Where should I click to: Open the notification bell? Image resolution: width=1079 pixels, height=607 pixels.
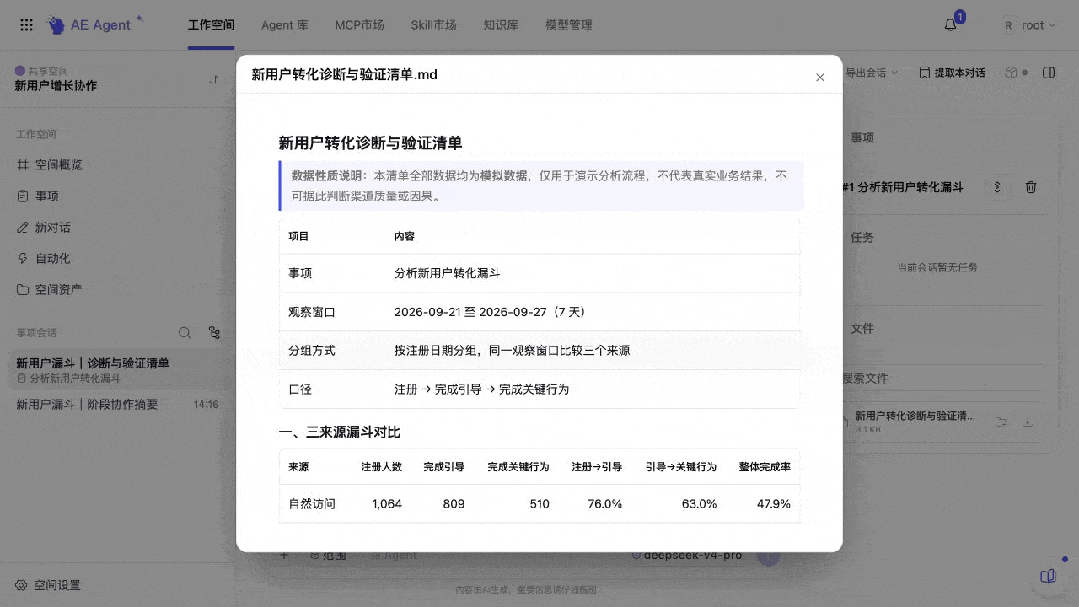[950, 25]
